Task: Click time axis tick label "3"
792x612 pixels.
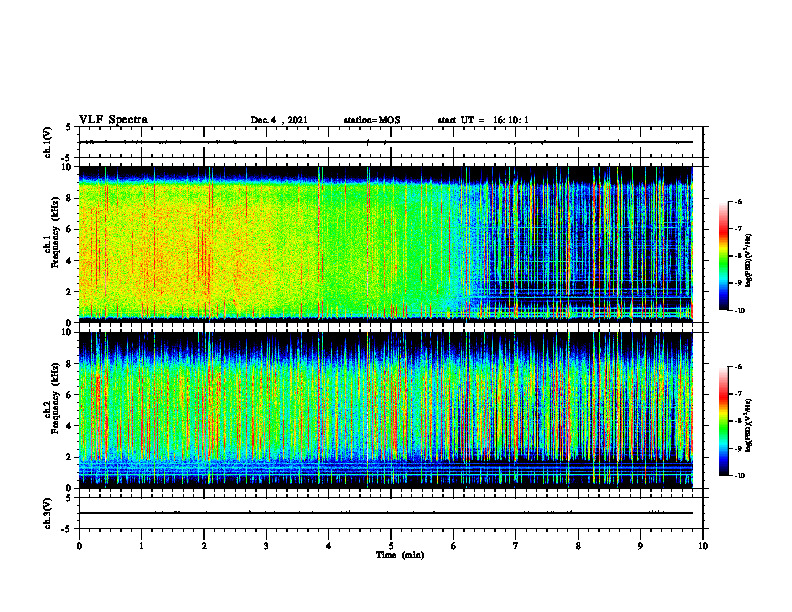Action: coord(266,546)
